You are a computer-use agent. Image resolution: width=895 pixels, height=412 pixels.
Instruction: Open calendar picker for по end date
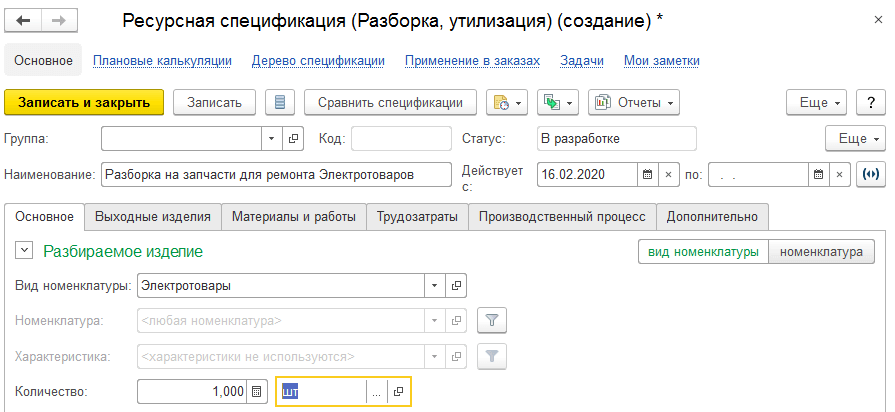[x=819, y=175]
